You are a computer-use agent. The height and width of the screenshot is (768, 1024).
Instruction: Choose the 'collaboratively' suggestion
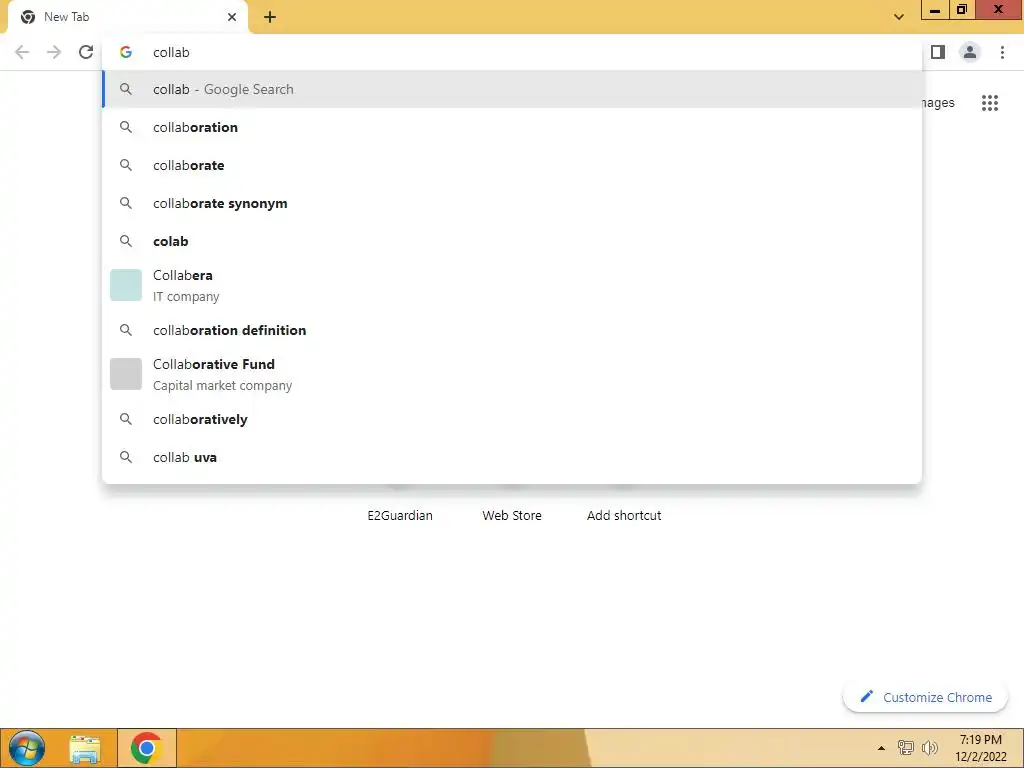(x=512, y=419)
